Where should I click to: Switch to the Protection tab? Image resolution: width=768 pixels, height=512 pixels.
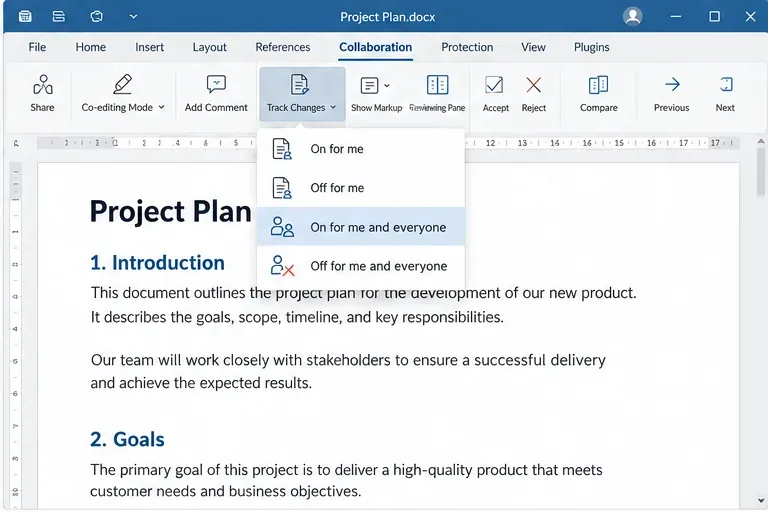click(x=467, y=47)
